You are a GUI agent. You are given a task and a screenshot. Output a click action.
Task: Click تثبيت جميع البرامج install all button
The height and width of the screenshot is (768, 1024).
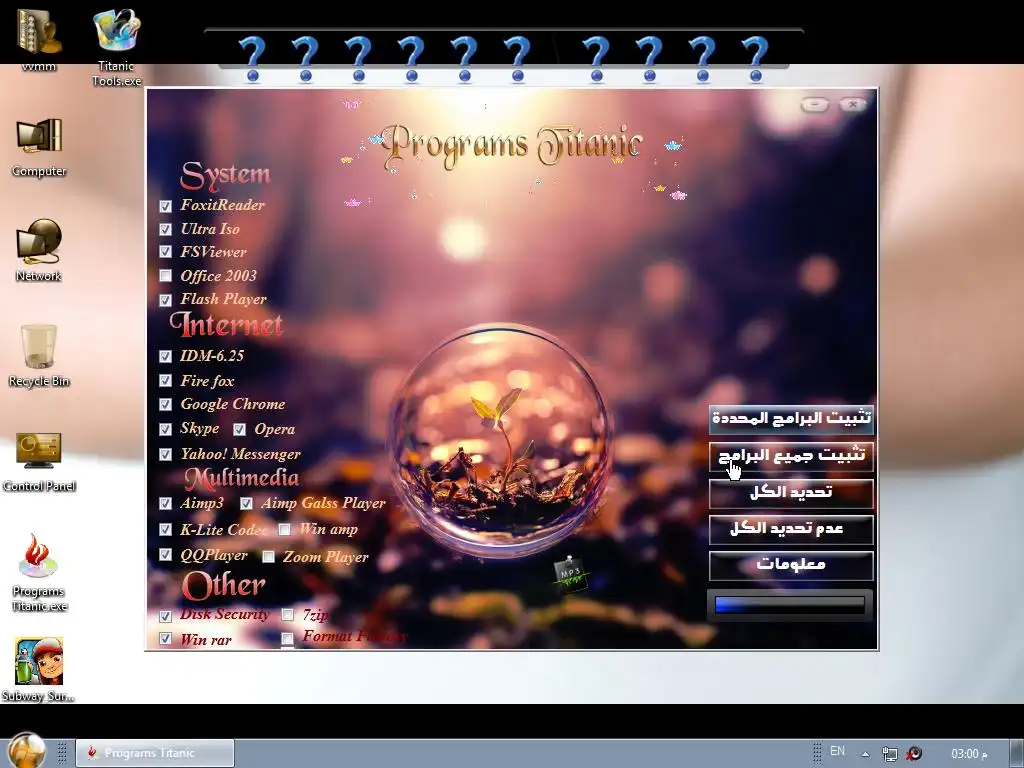[x=791, y=456]
